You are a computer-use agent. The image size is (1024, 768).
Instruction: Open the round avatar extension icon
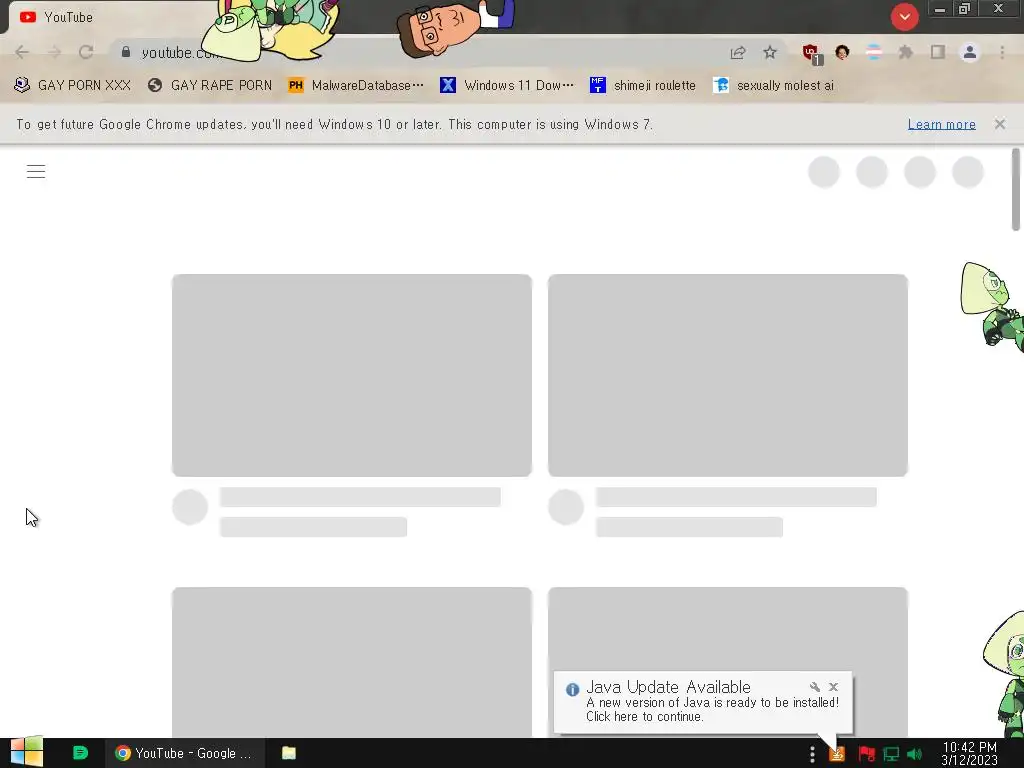click(x=842, y=52)
